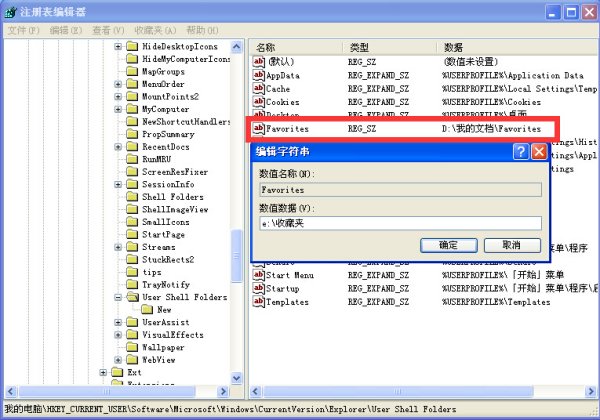Click the string value icon for AppData

(259, 75)
